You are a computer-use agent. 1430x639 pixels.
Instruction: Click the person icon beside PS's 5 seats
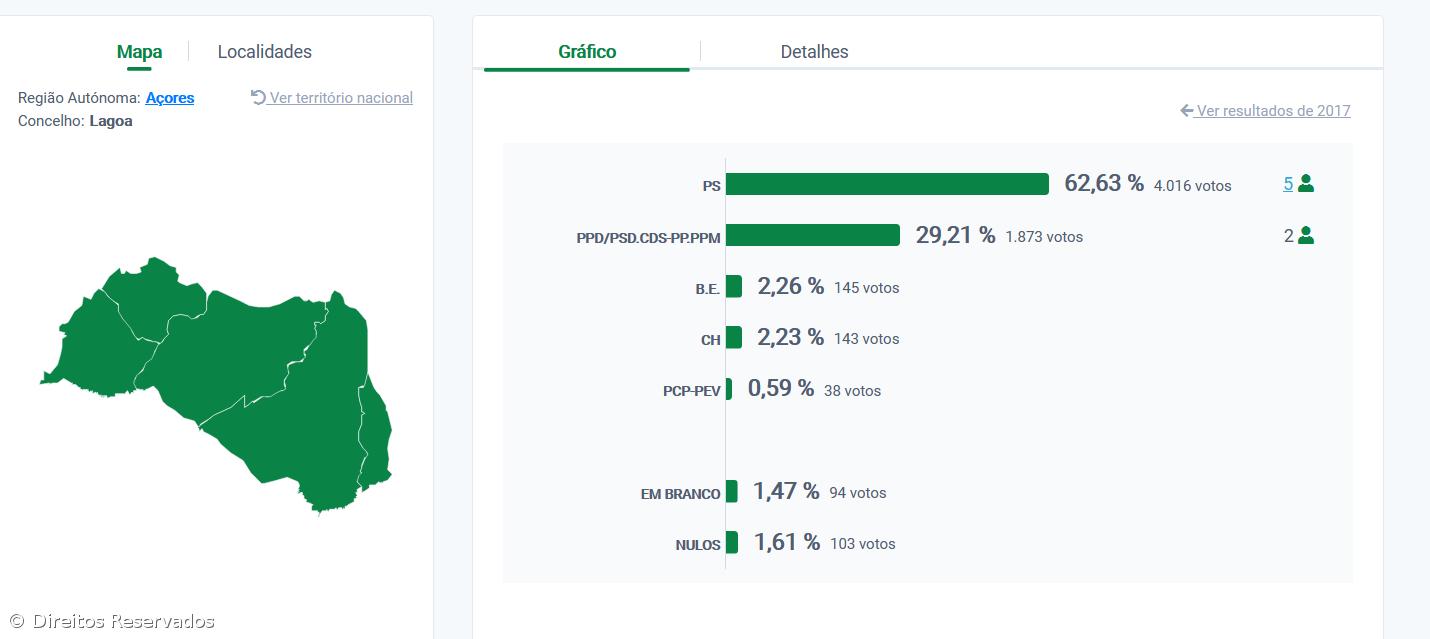tap(1305, 184)
